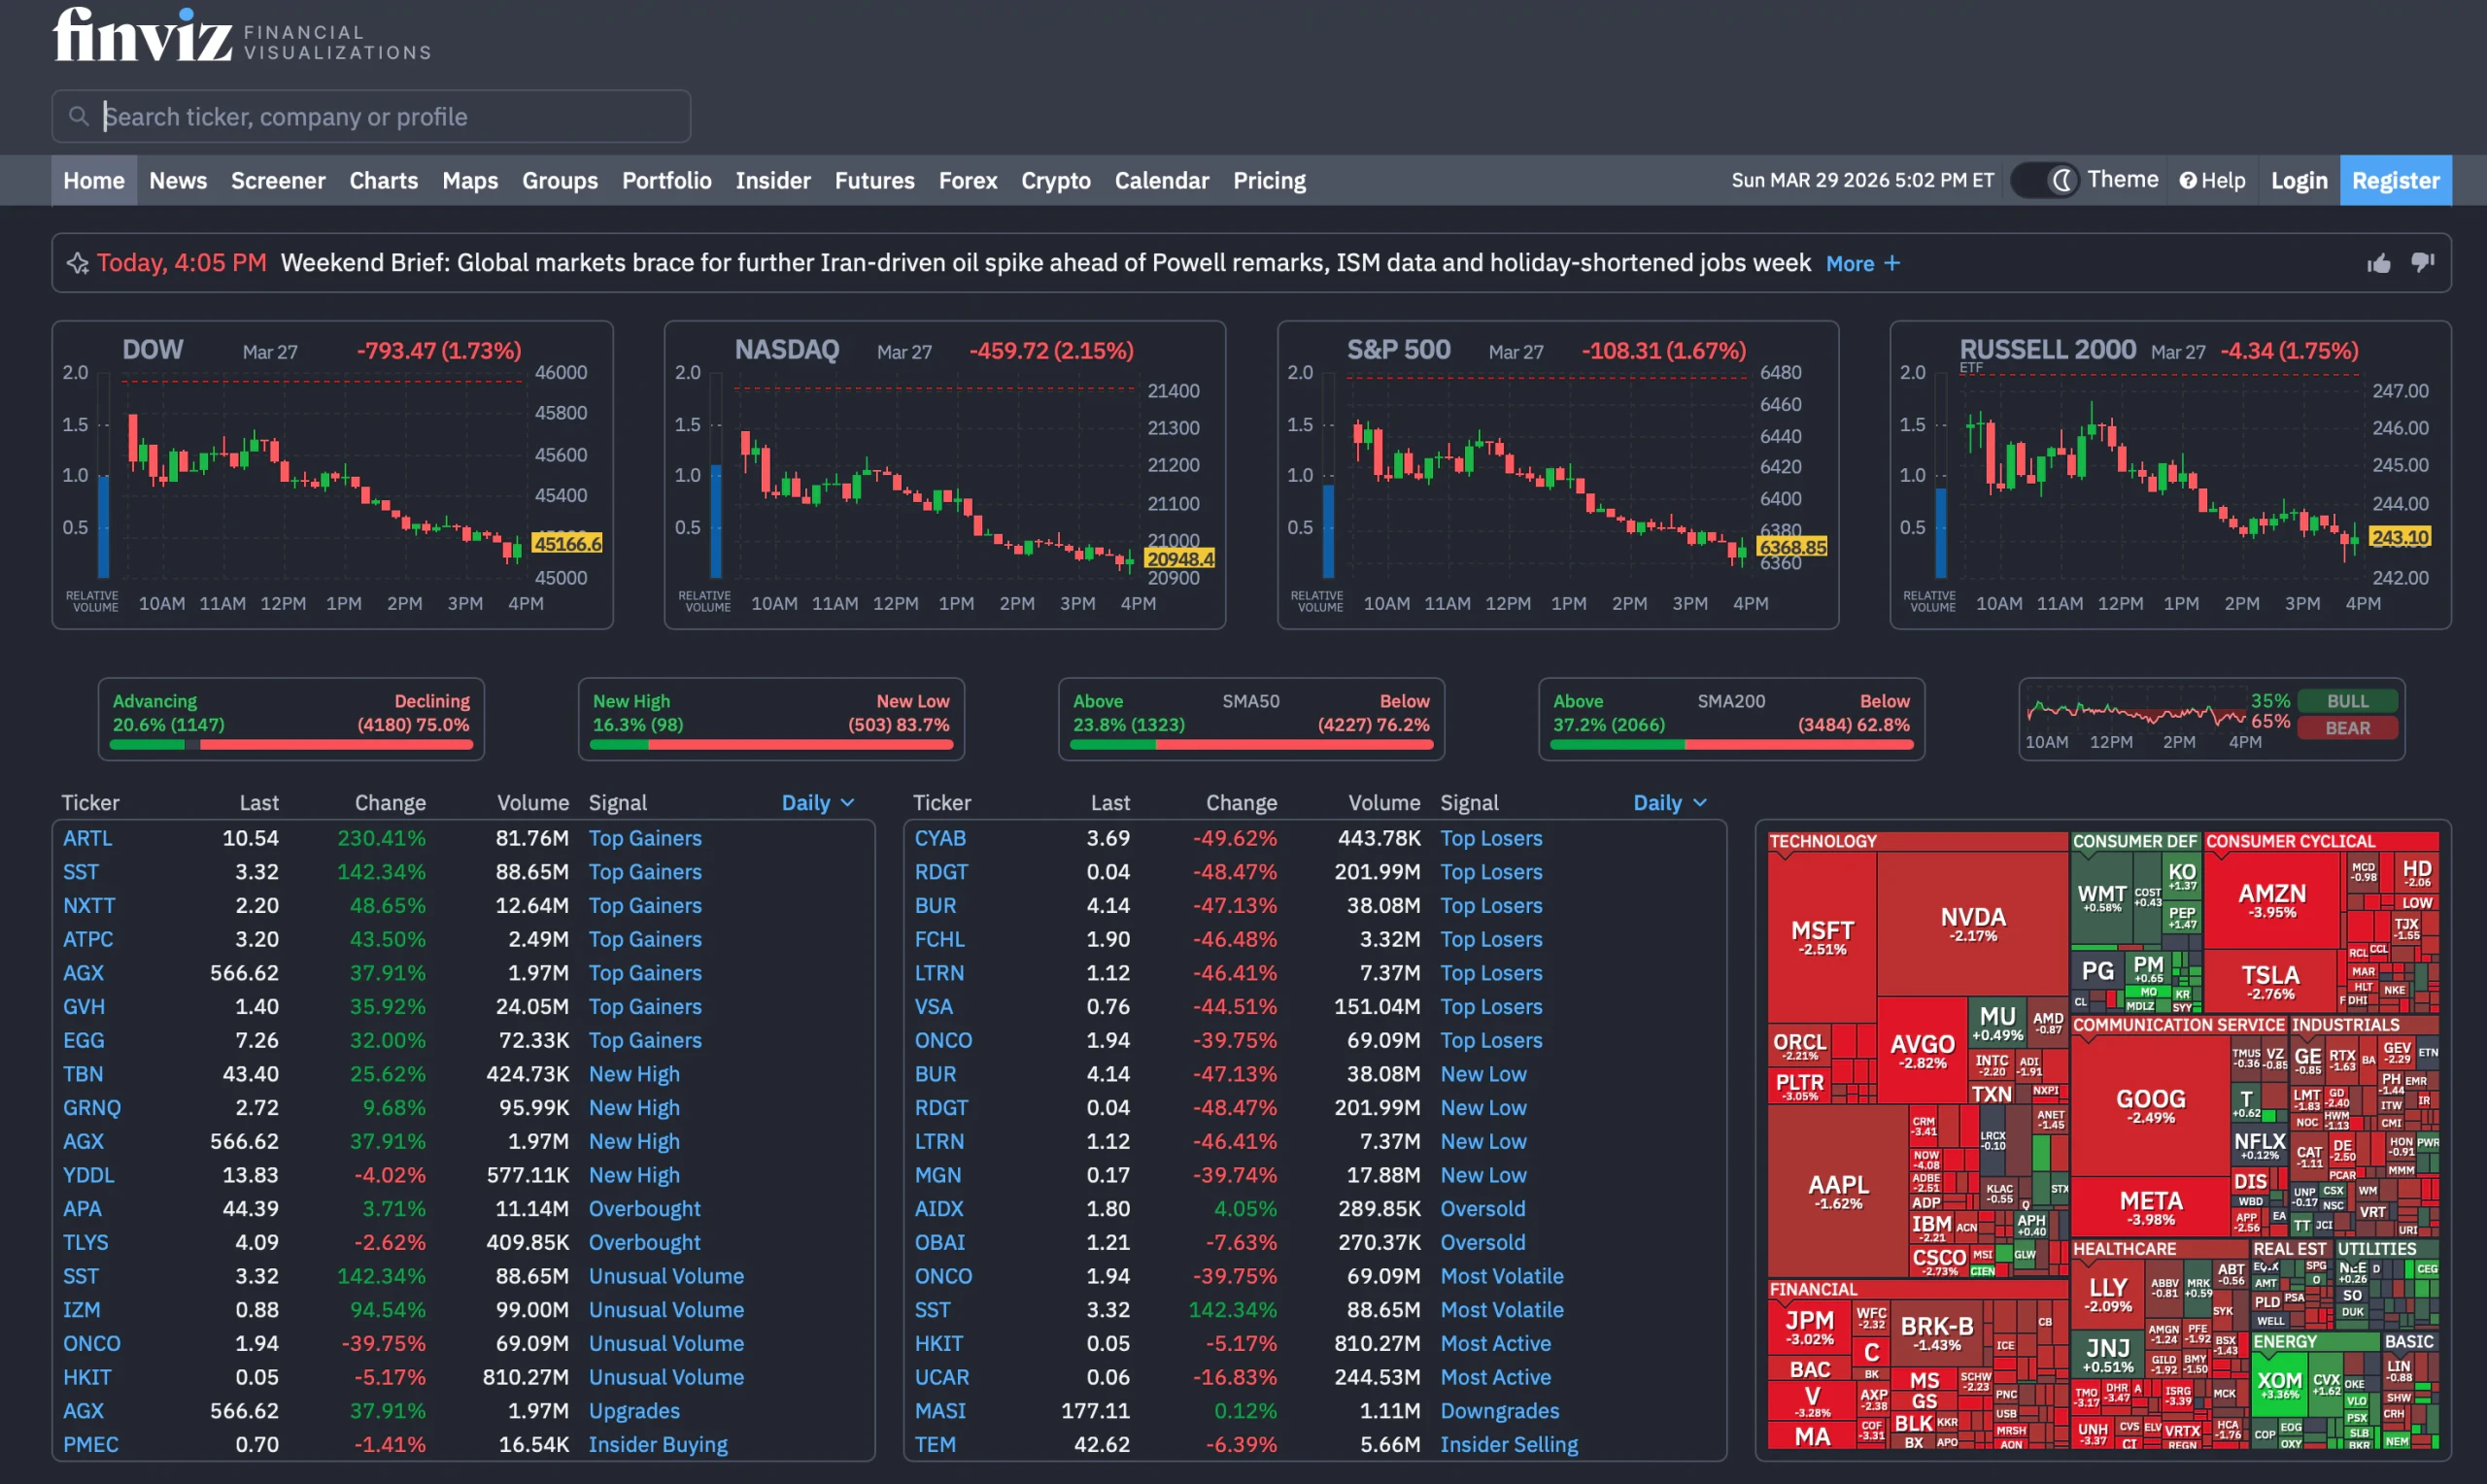Click the Login link
This screenshot has width=2487, height=1484.
point(2299,180)
